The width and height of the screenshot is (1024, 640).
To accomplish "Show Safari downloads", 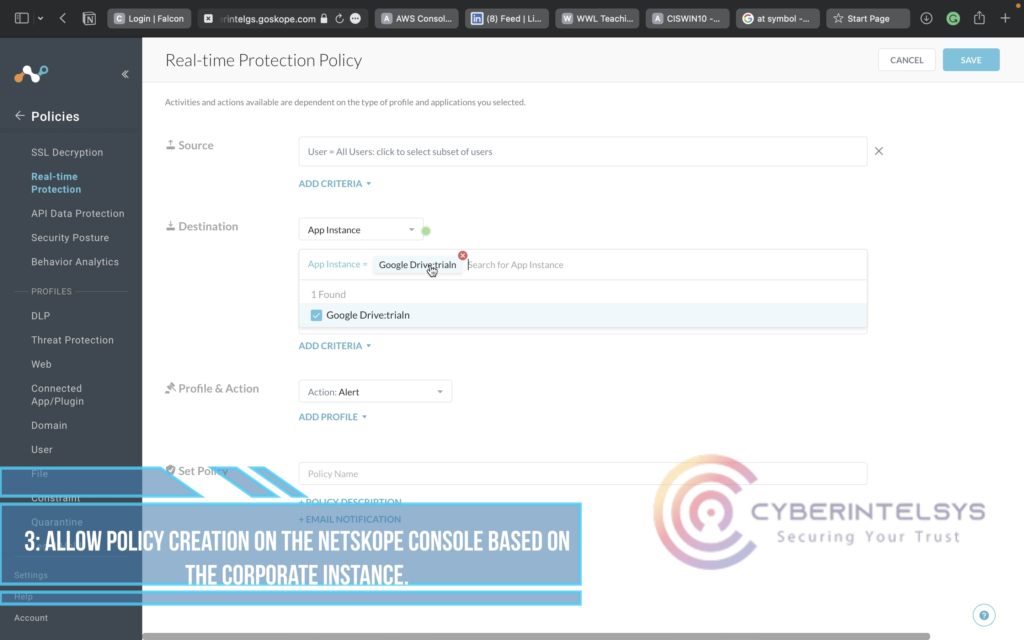I will pyautogui.click(x=926, y=18).
